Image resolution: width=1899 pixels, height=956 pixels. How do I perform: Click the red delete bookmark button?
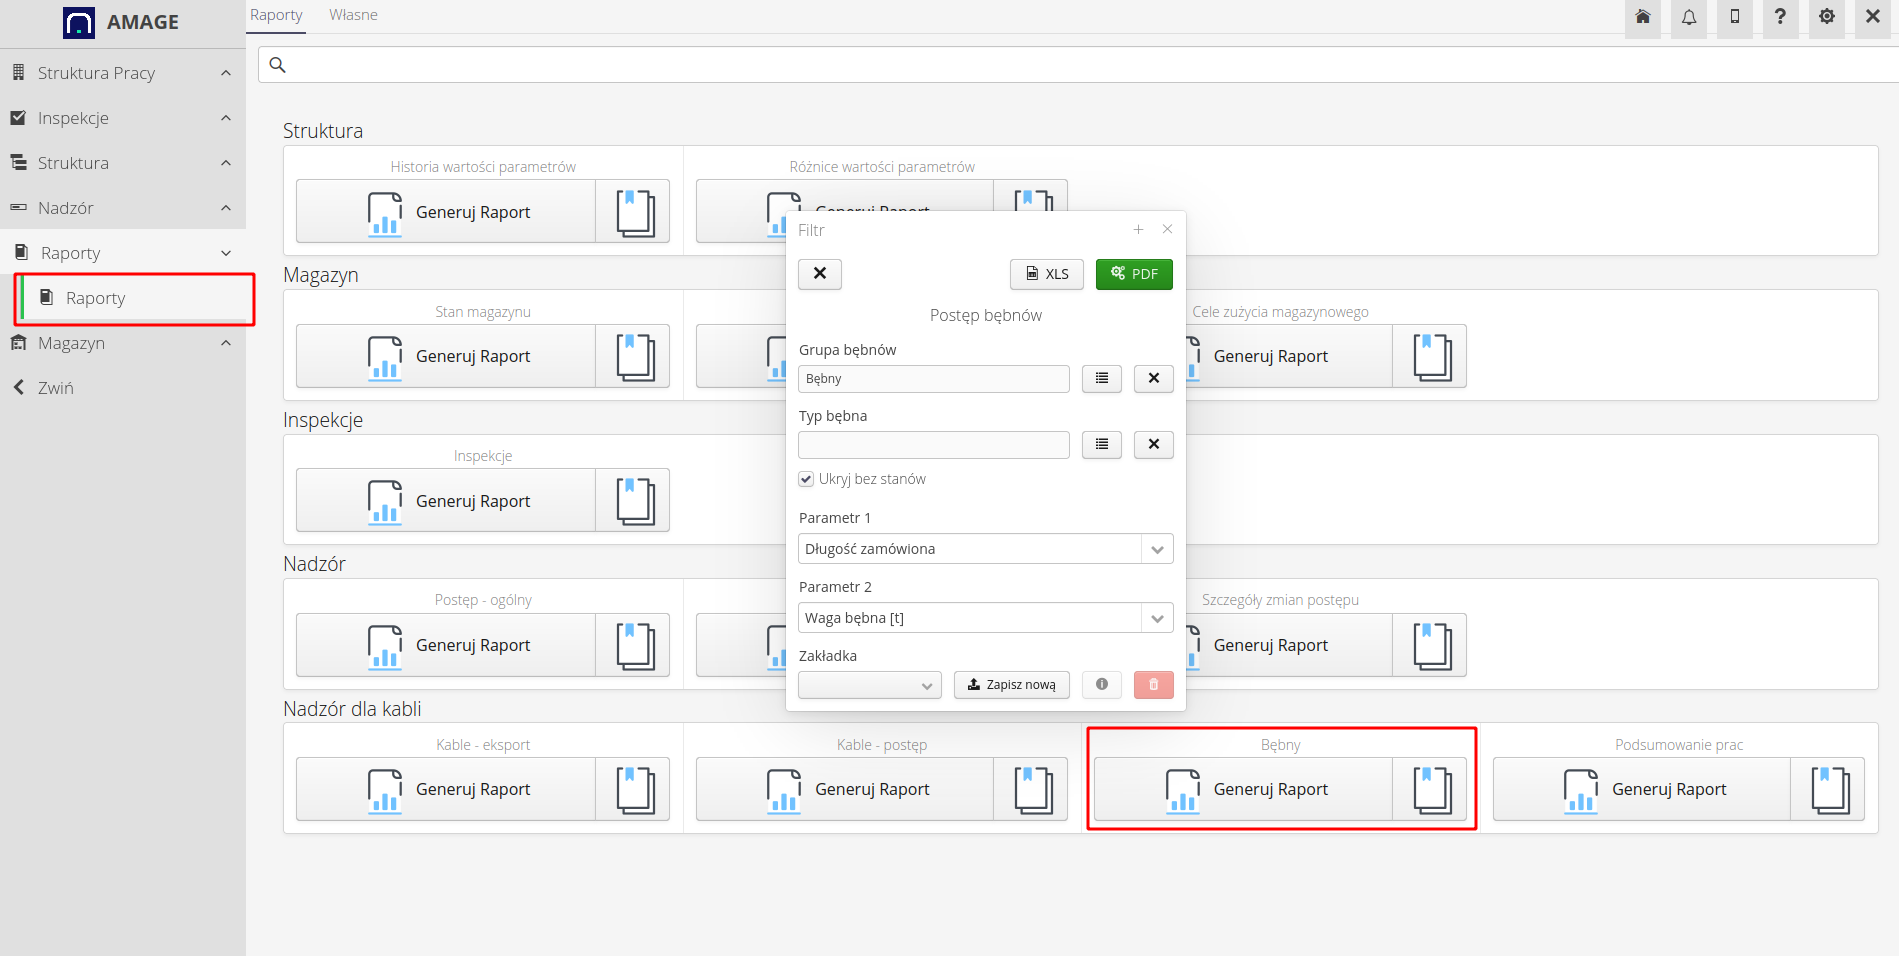coord(1153,685)
